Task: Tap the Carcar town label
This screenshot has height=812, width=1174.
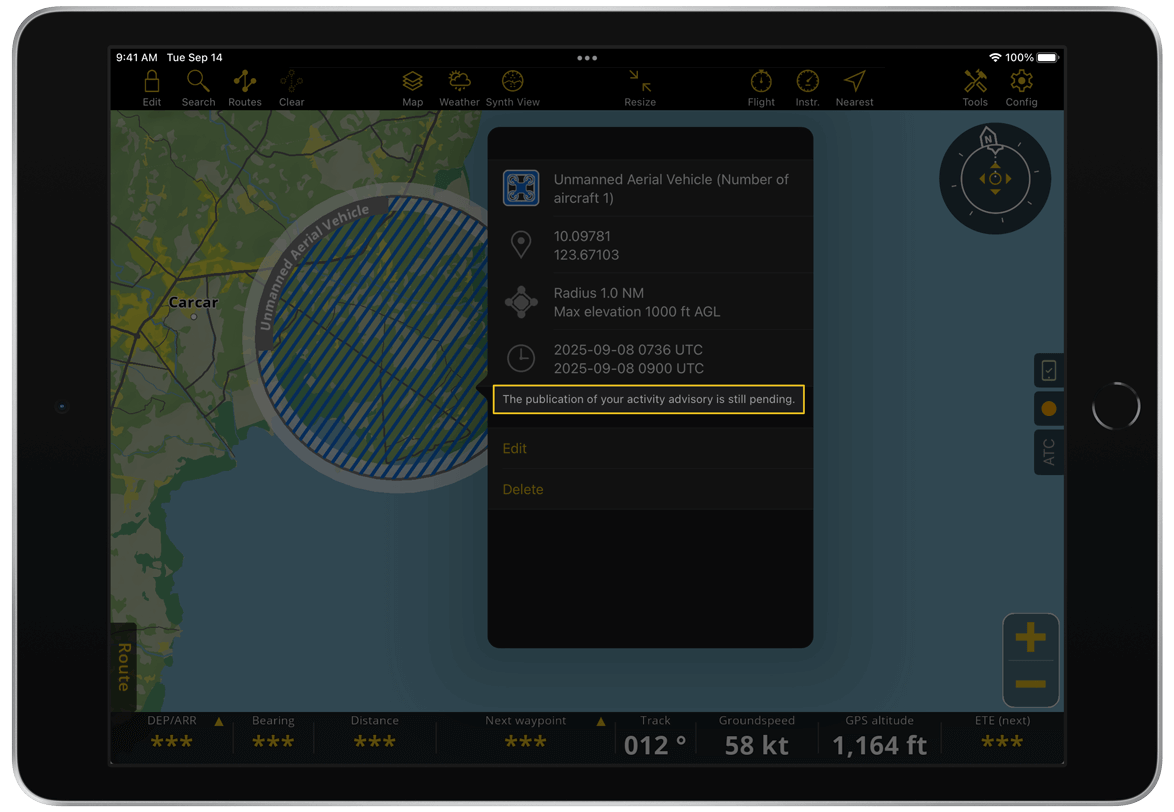Action: [x=193, y=302]
